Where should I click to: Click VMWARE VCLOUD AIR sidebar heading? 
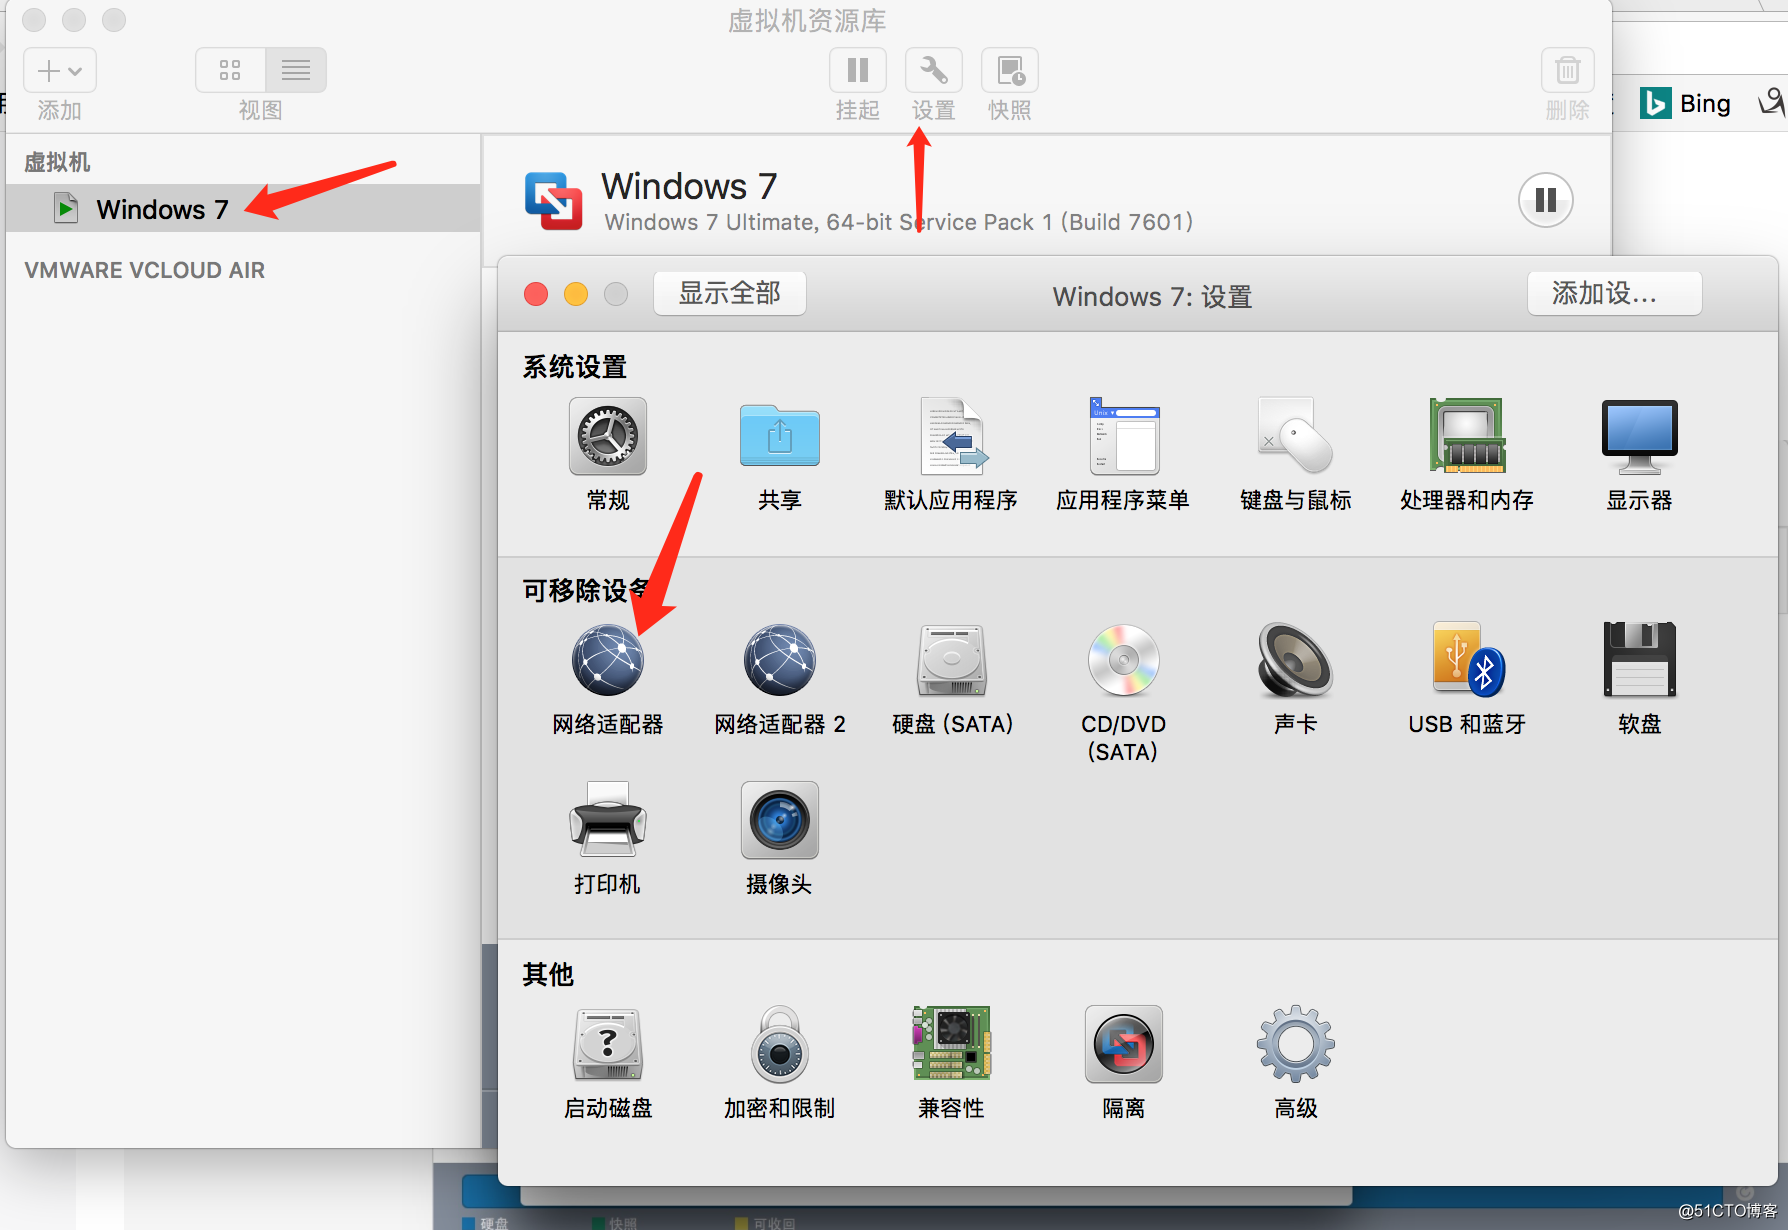145,270
